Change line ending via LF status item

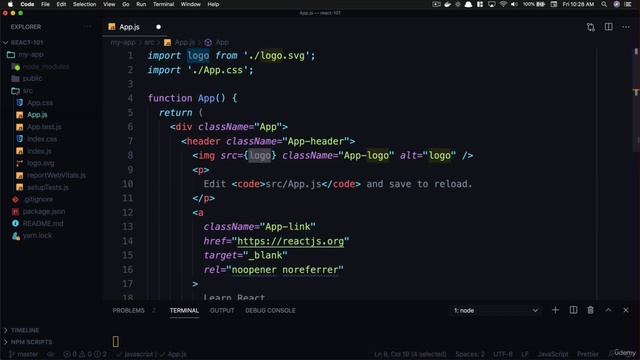525,354
